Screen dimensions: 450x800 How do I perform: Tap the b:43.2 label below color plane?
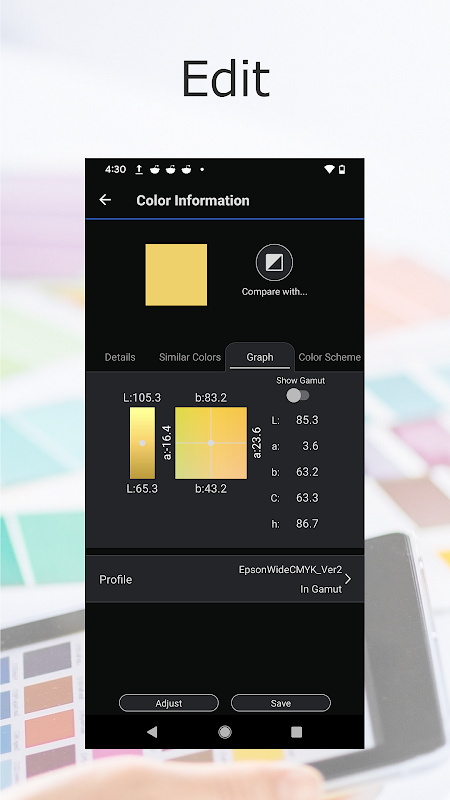click(x=211, y=489)
